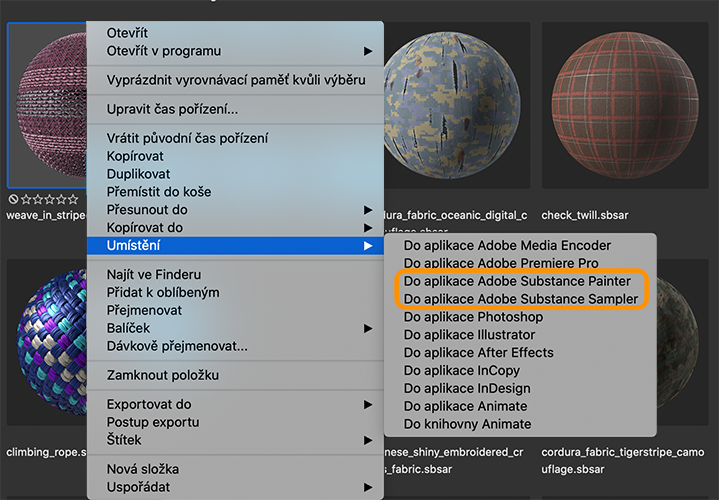
Task: Expand the 'Přesunout do' submenu arrow
Action: tap(368, 210)
